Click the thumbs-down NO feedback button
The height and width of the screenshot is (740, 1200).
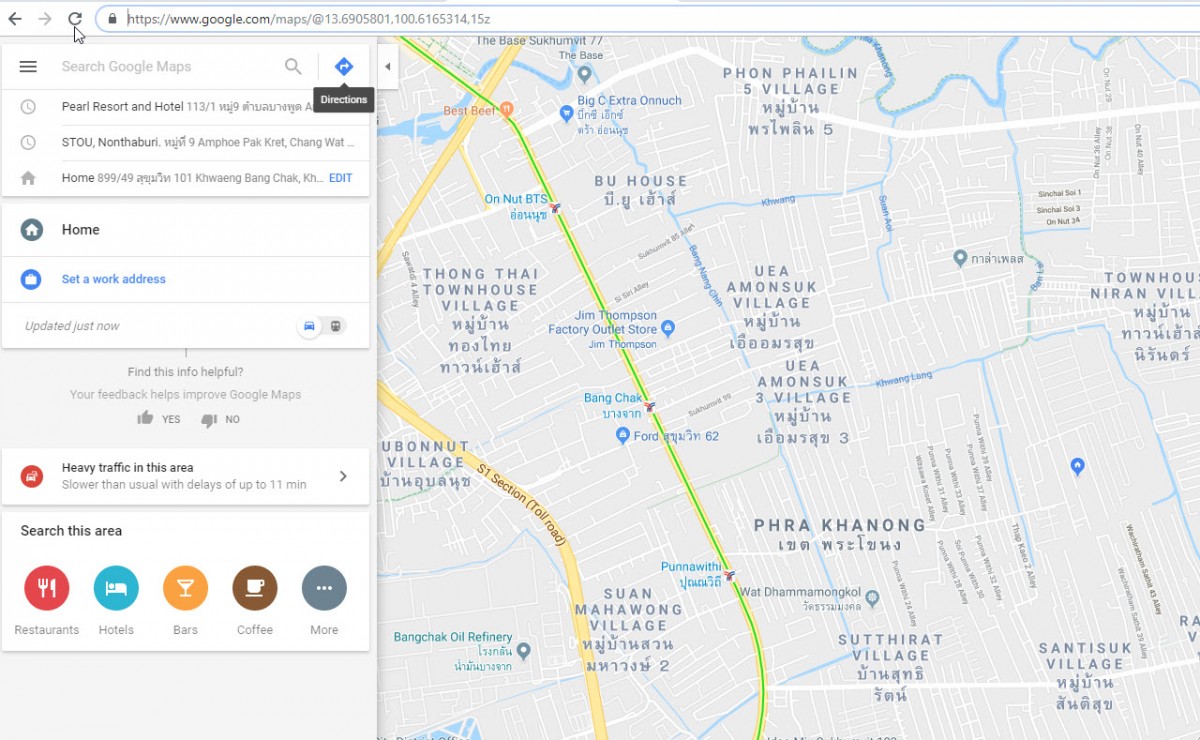(220, 419)
